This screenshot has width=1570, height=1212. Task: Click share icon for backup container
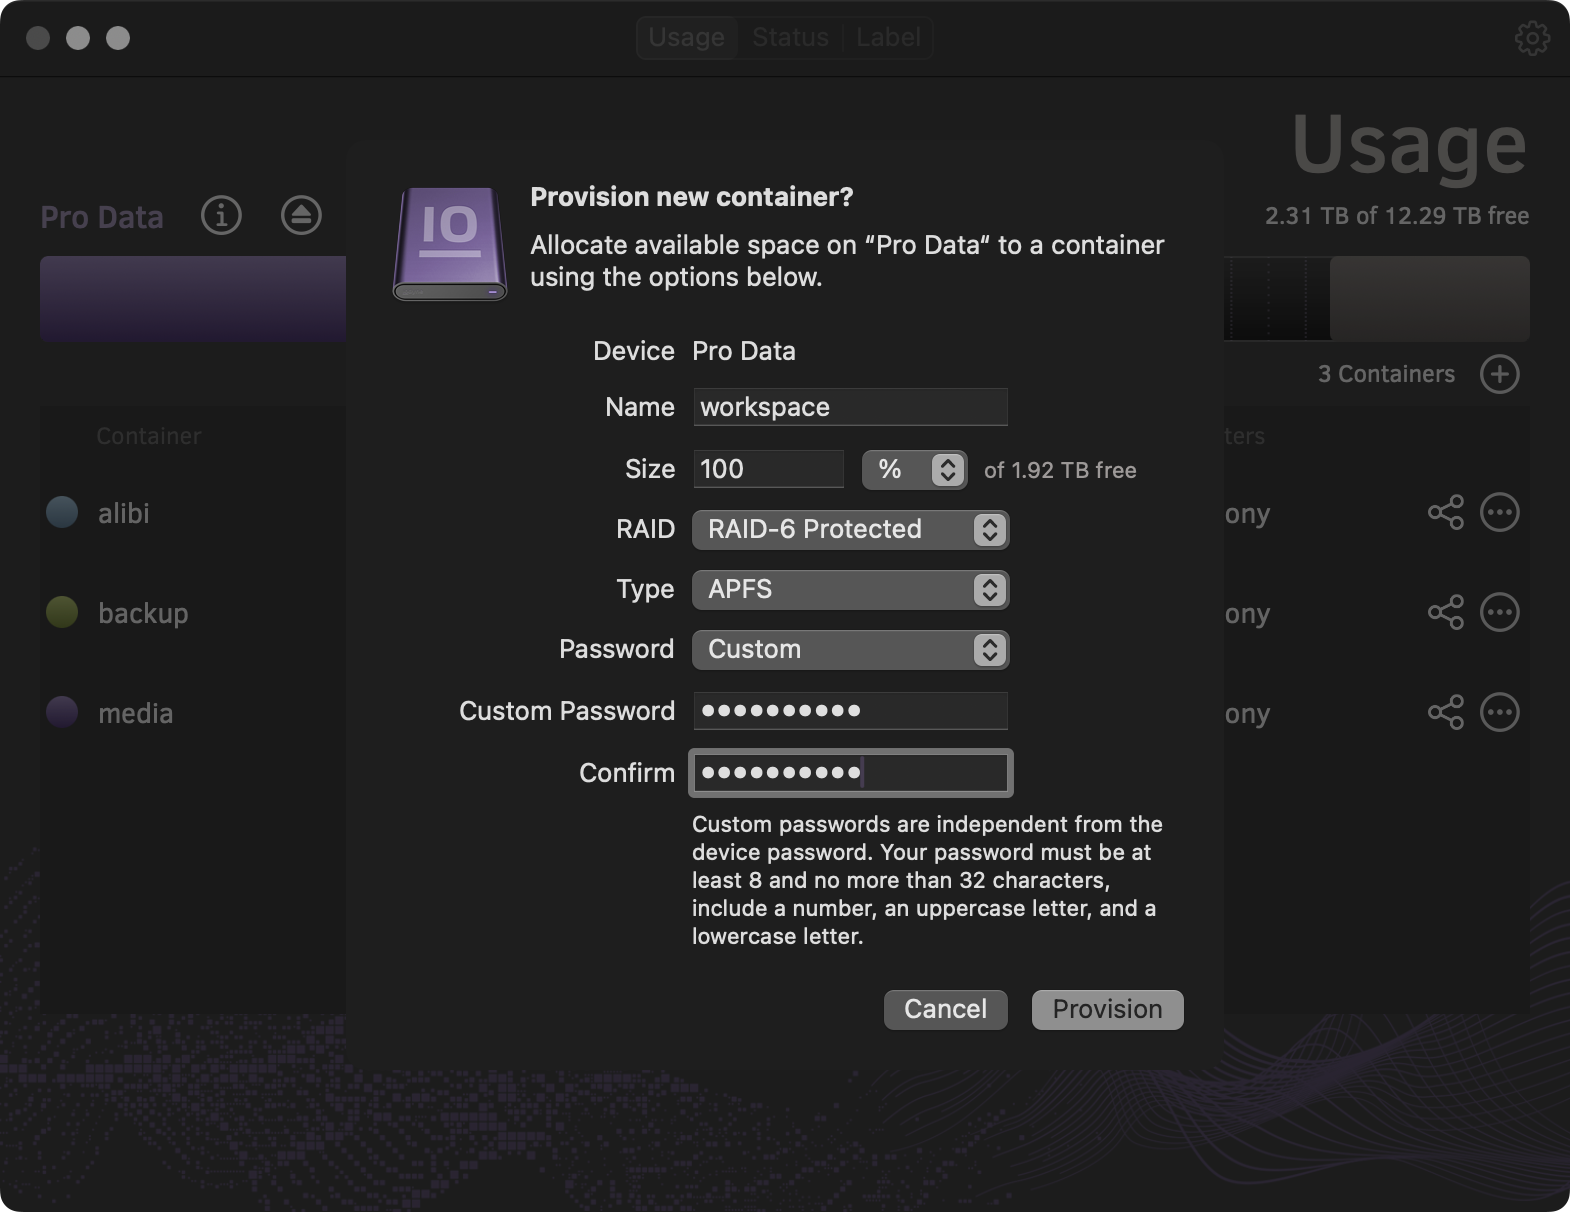[x=1445, y=613]
